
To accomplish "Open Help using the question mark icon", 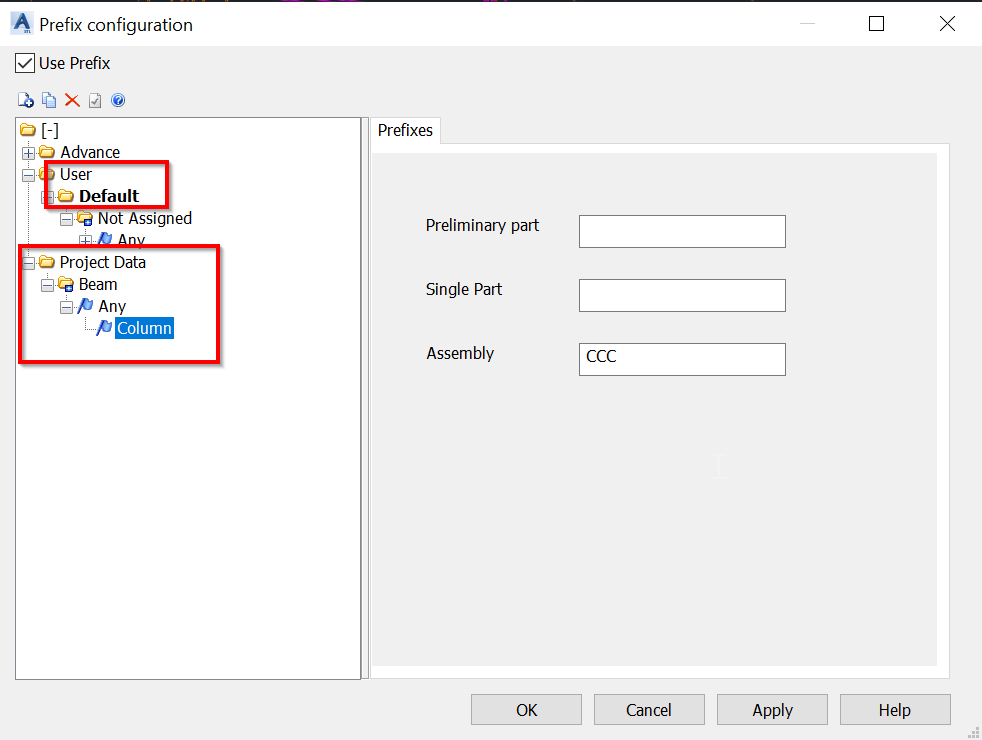I will pyautogui.click(x=118, y=100).
